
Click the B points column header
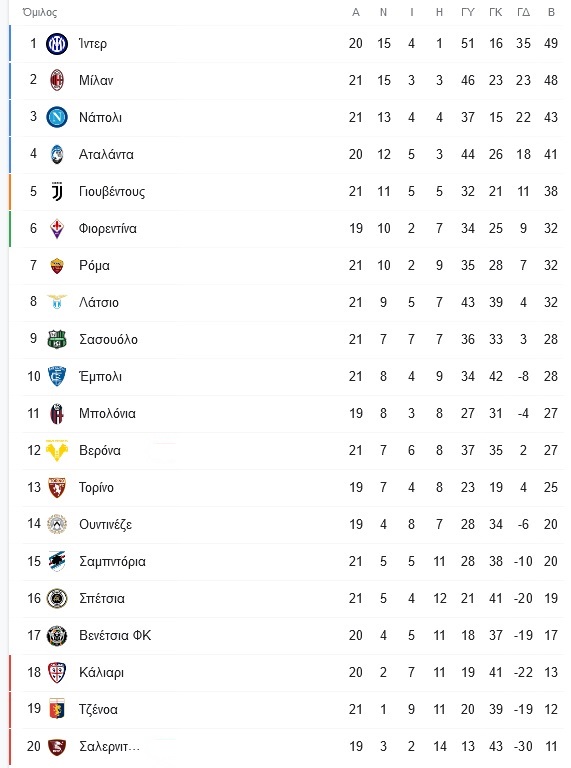click(551, 12)
